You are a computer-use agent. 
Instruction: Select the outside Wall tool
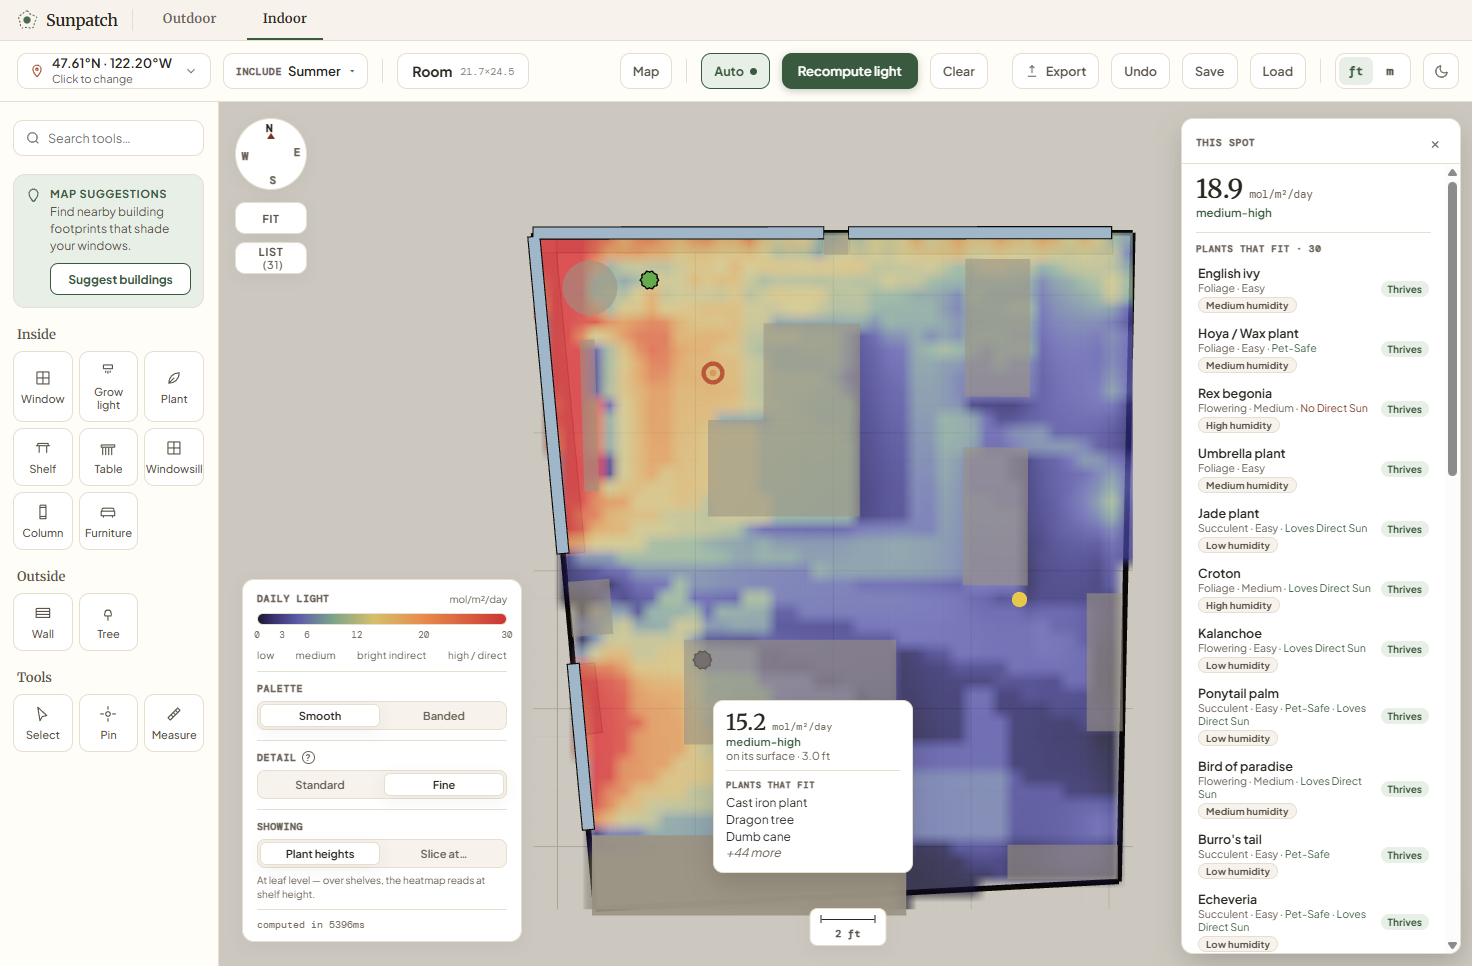tap(43, 622)
